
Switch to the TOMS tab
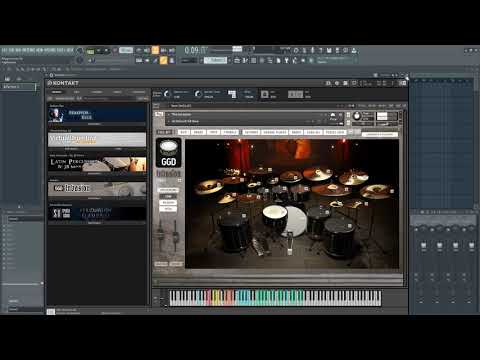pos(213,132)
